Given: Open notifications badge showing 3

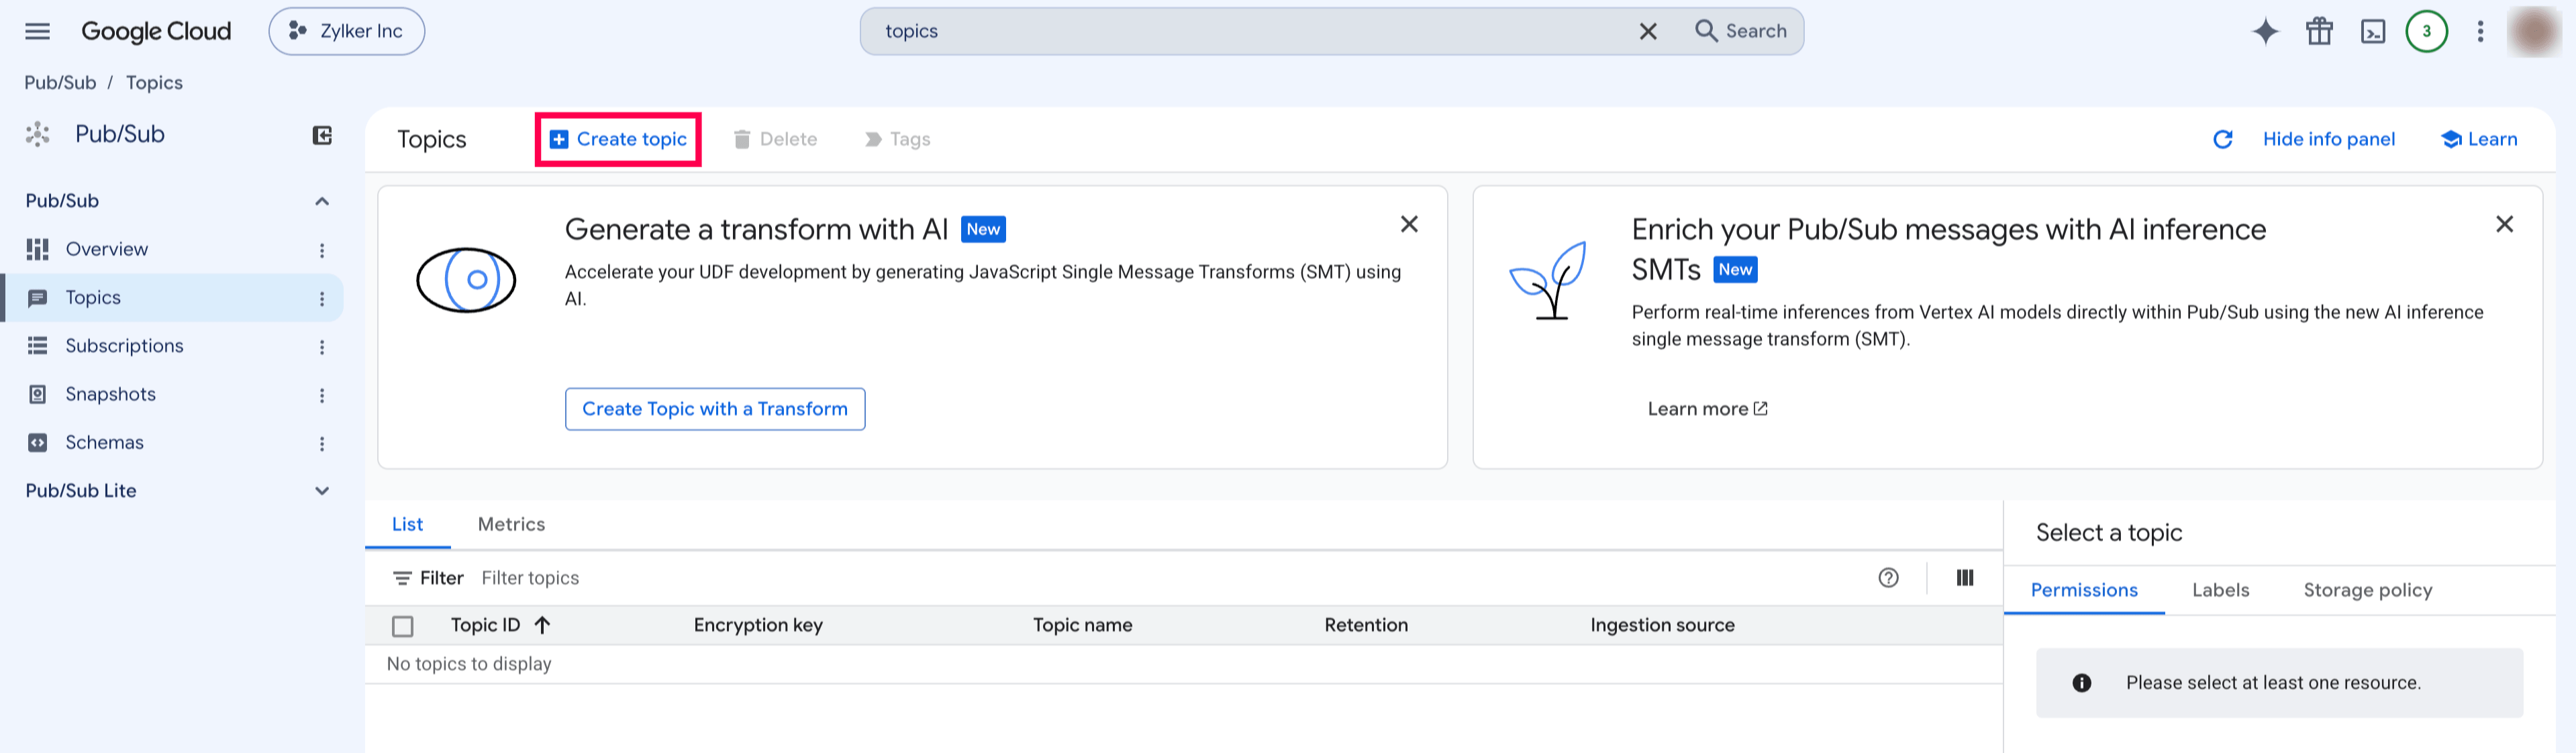Looking at the screenshot, I should (2426, 31).
